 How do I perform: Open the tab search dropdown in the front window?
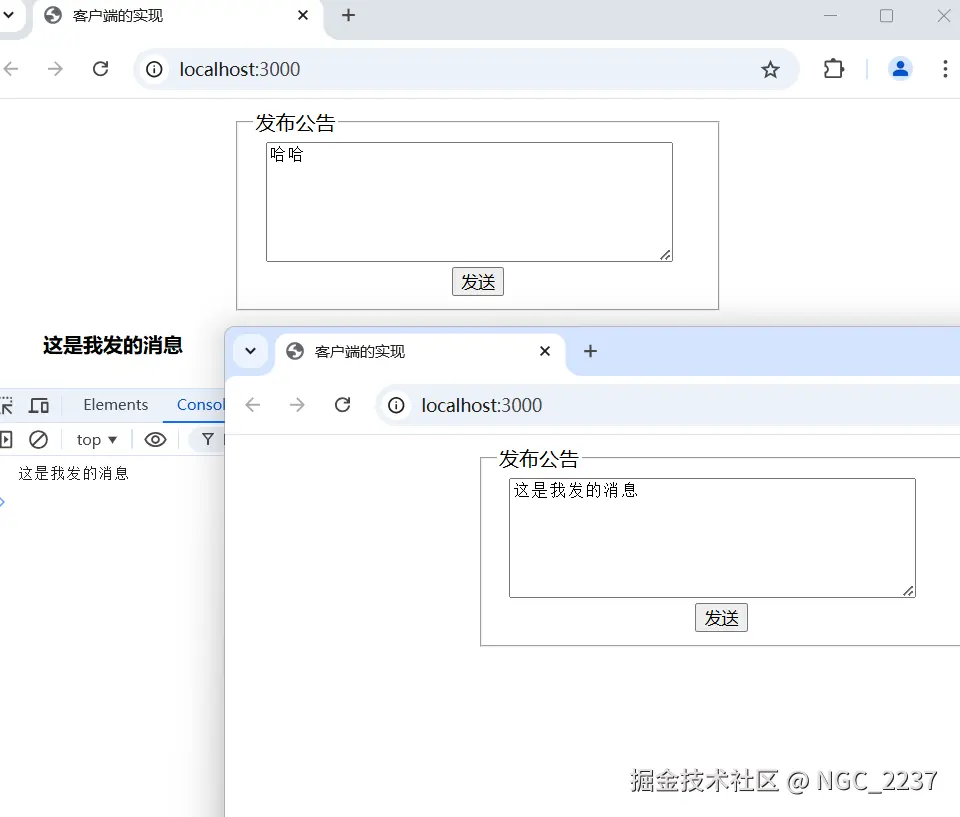point(250,351)
